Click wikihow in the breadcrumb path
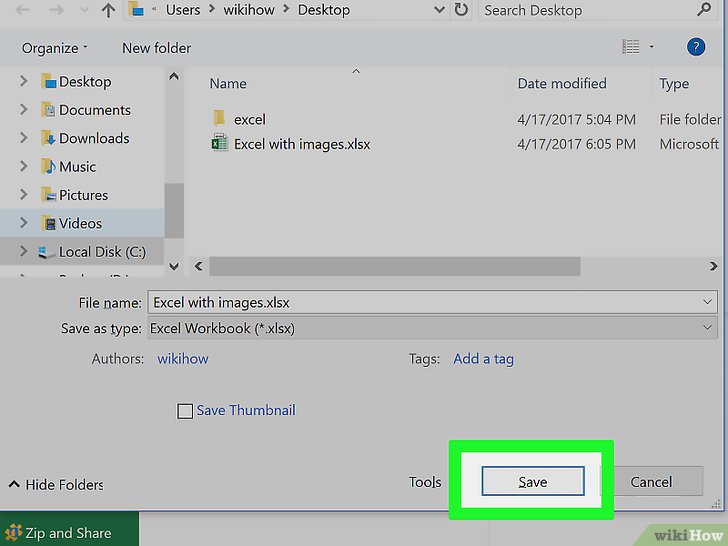The image size is (728, 546). [249, 10]
